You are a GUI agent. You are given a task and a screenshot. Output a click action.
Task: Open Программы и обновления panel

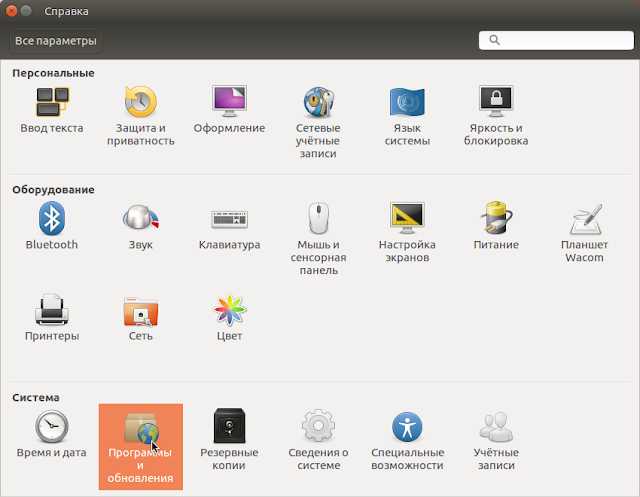coord(141,447)
